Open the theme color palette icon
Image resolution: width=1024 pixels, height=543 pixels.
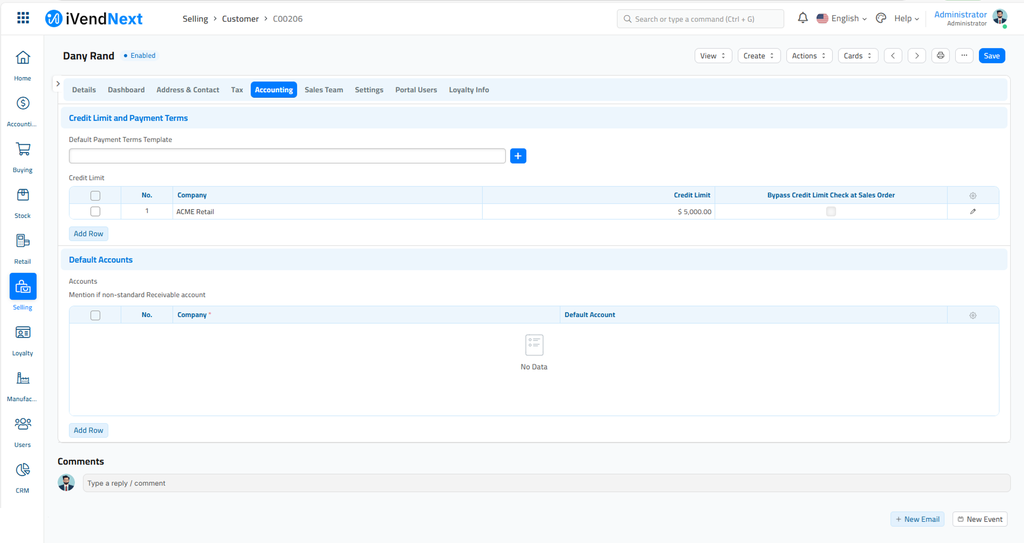[x=881, y=18]
